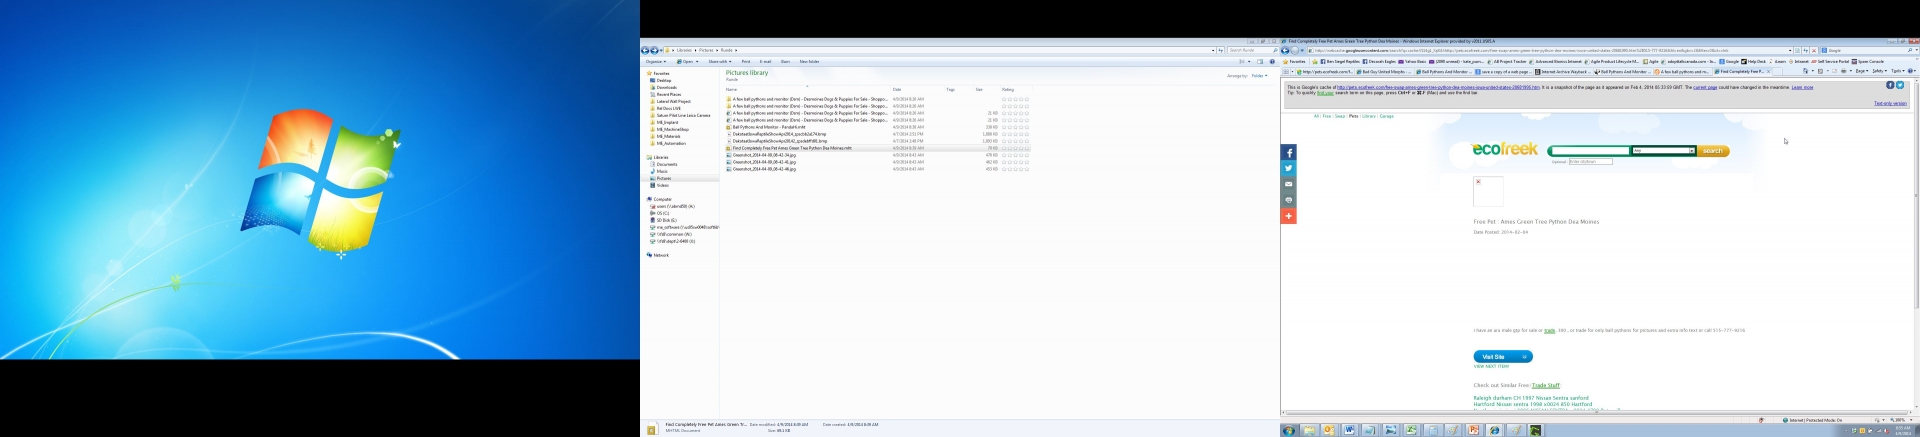Open Text-only version link
The width and height of the screenshot is (1920, 437).
click(x=1890, y=103)
